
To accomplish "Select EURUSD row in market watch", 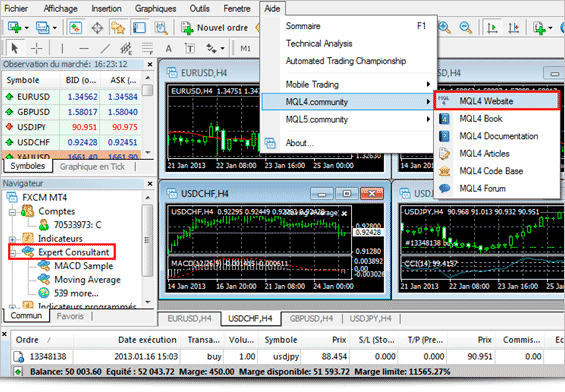I will coord(71,97).
